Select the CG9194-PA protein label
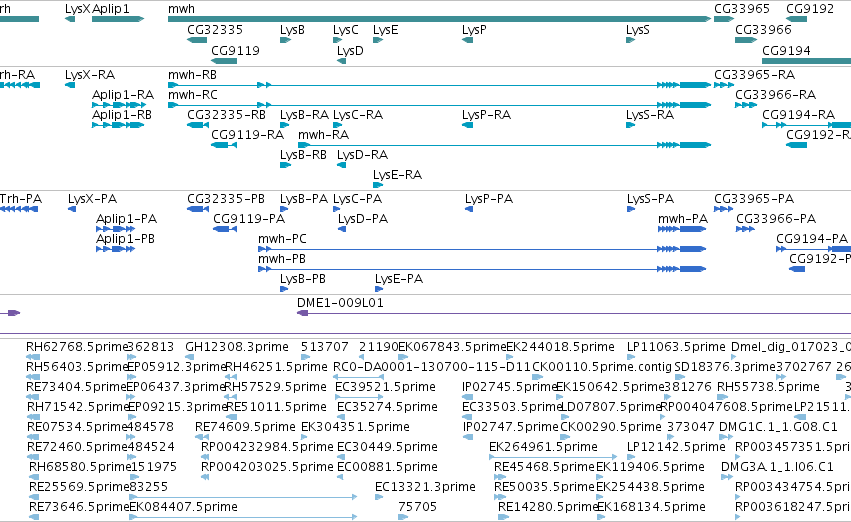 812,239
